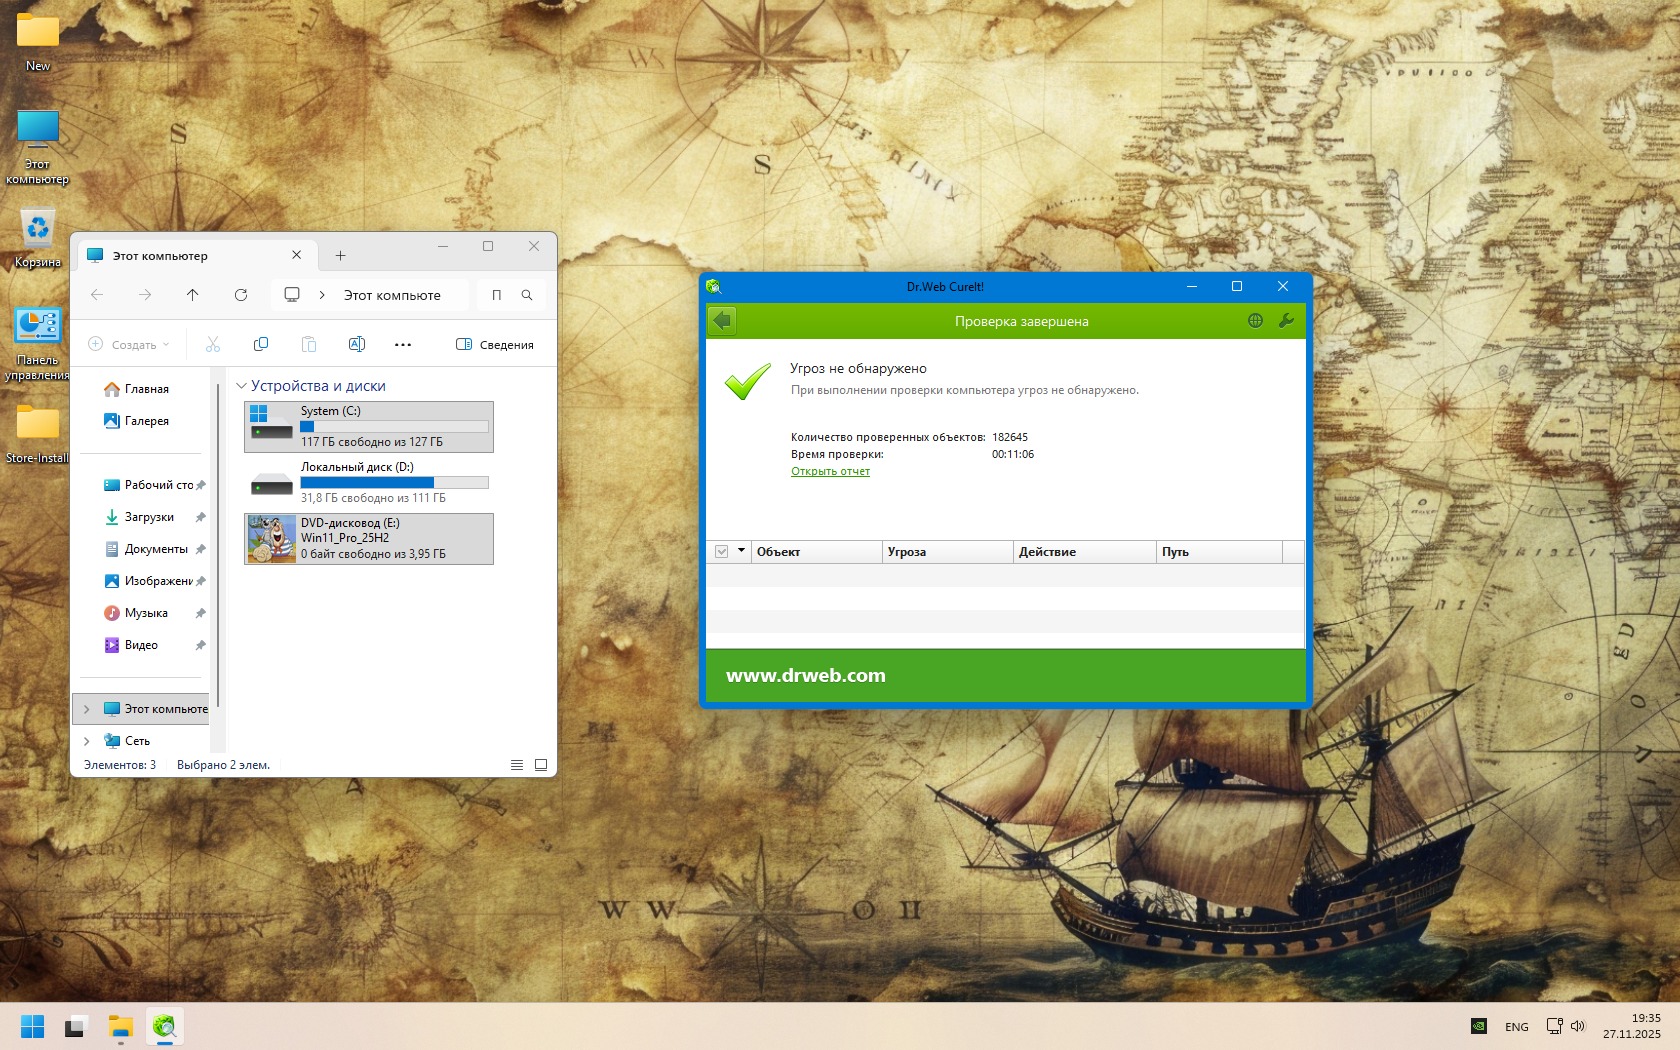
Task: Open the '...' more options menu in Explorer
Action: click(403, 345)
